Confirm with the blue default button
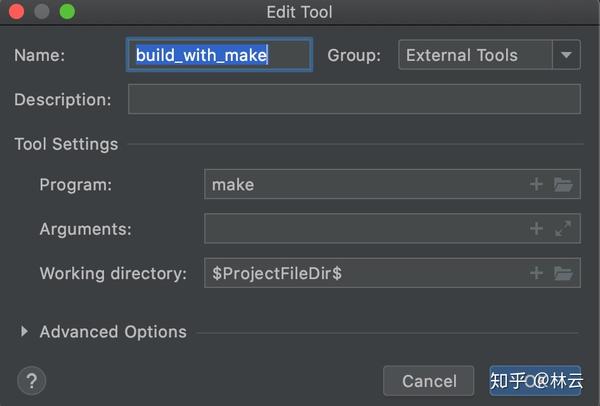Image resolution: width=600 pixels, height=406 pixels. pos(535,380)
